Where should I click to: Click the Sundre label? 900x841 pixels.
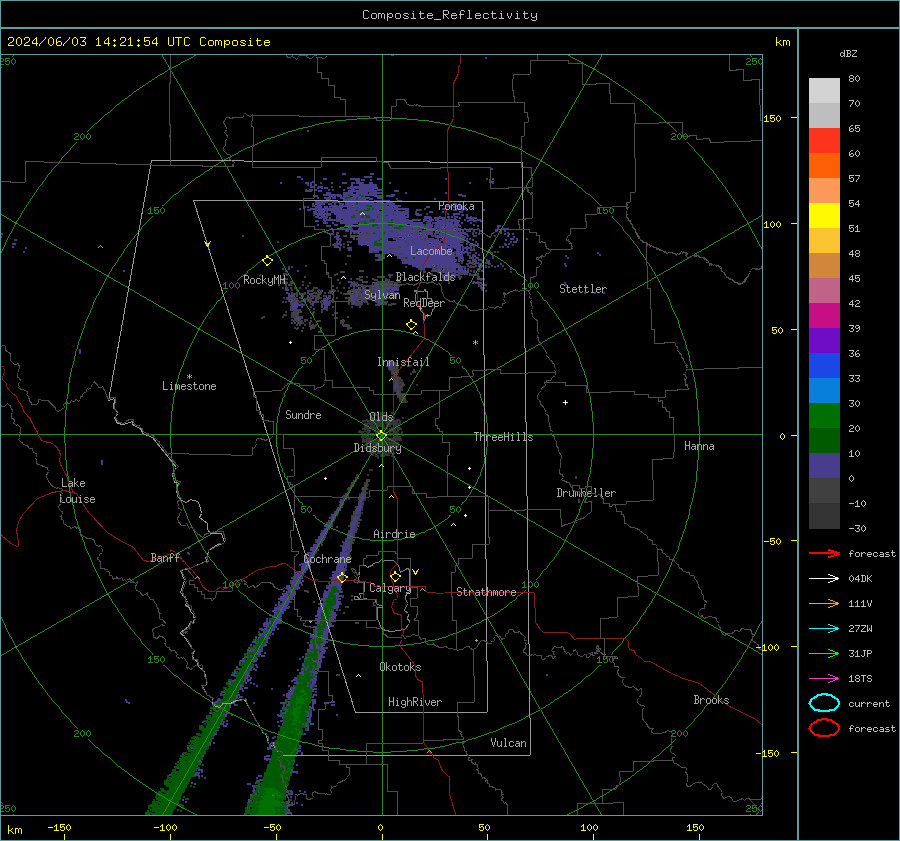(x=303, y=414)
